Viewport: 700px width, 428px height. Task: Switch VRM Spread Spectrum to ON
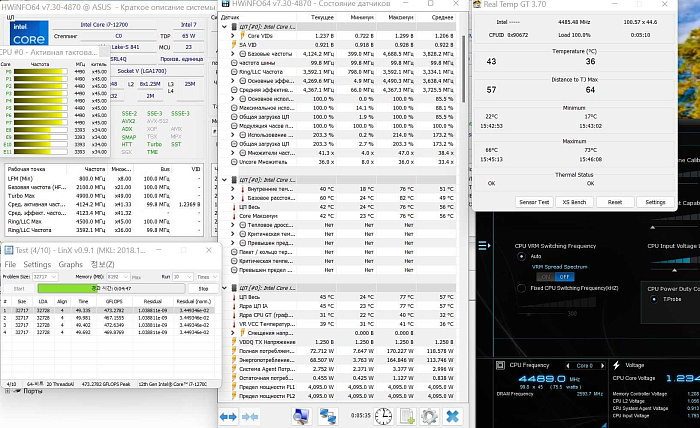click(x=546, y=277)
